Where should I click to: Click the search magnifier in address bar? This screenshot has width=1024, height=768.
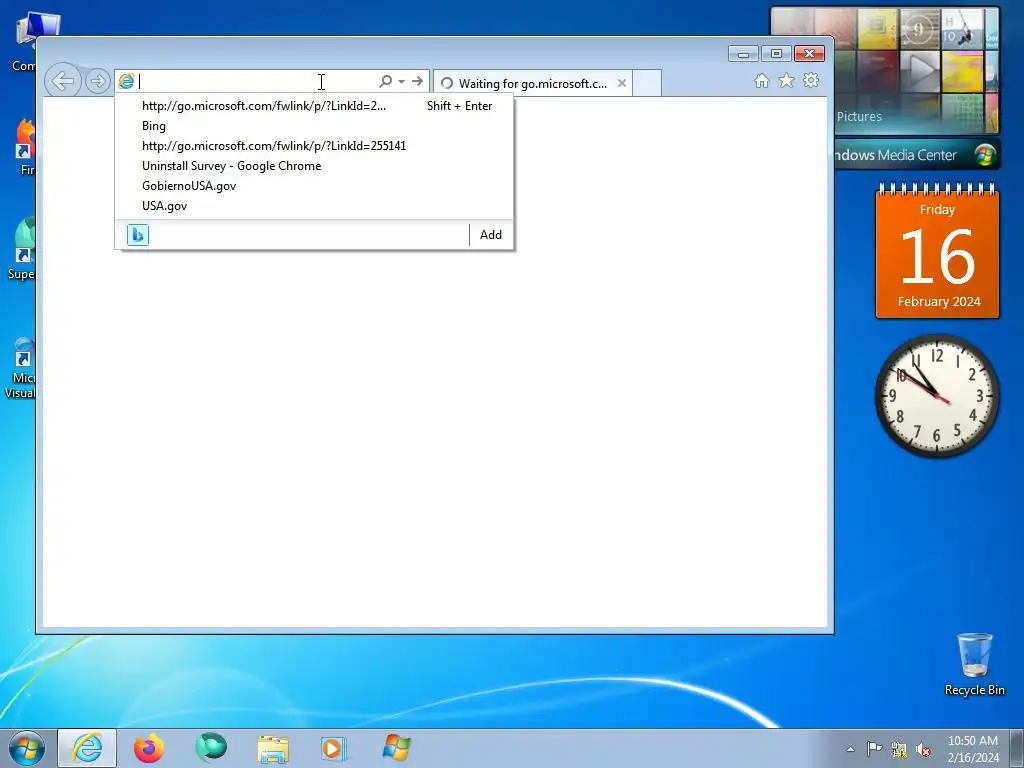pos(385,81)
